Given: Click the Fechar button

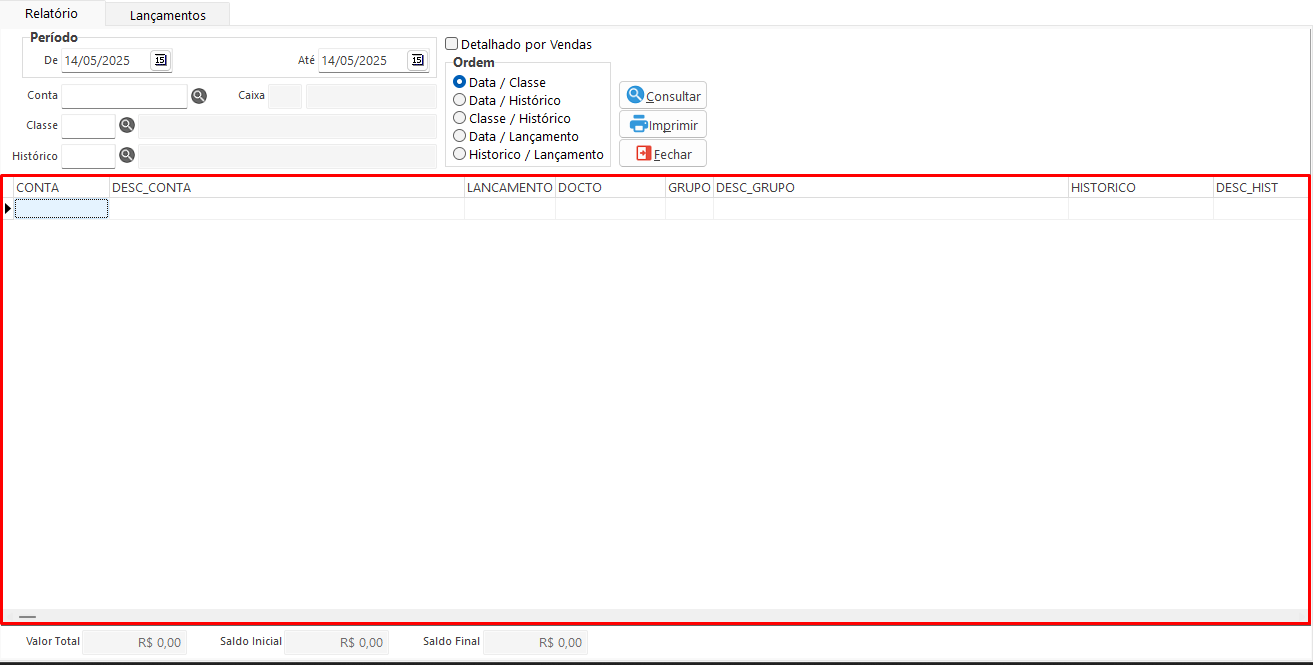Looking at the screenshot, I should [662, 154].
